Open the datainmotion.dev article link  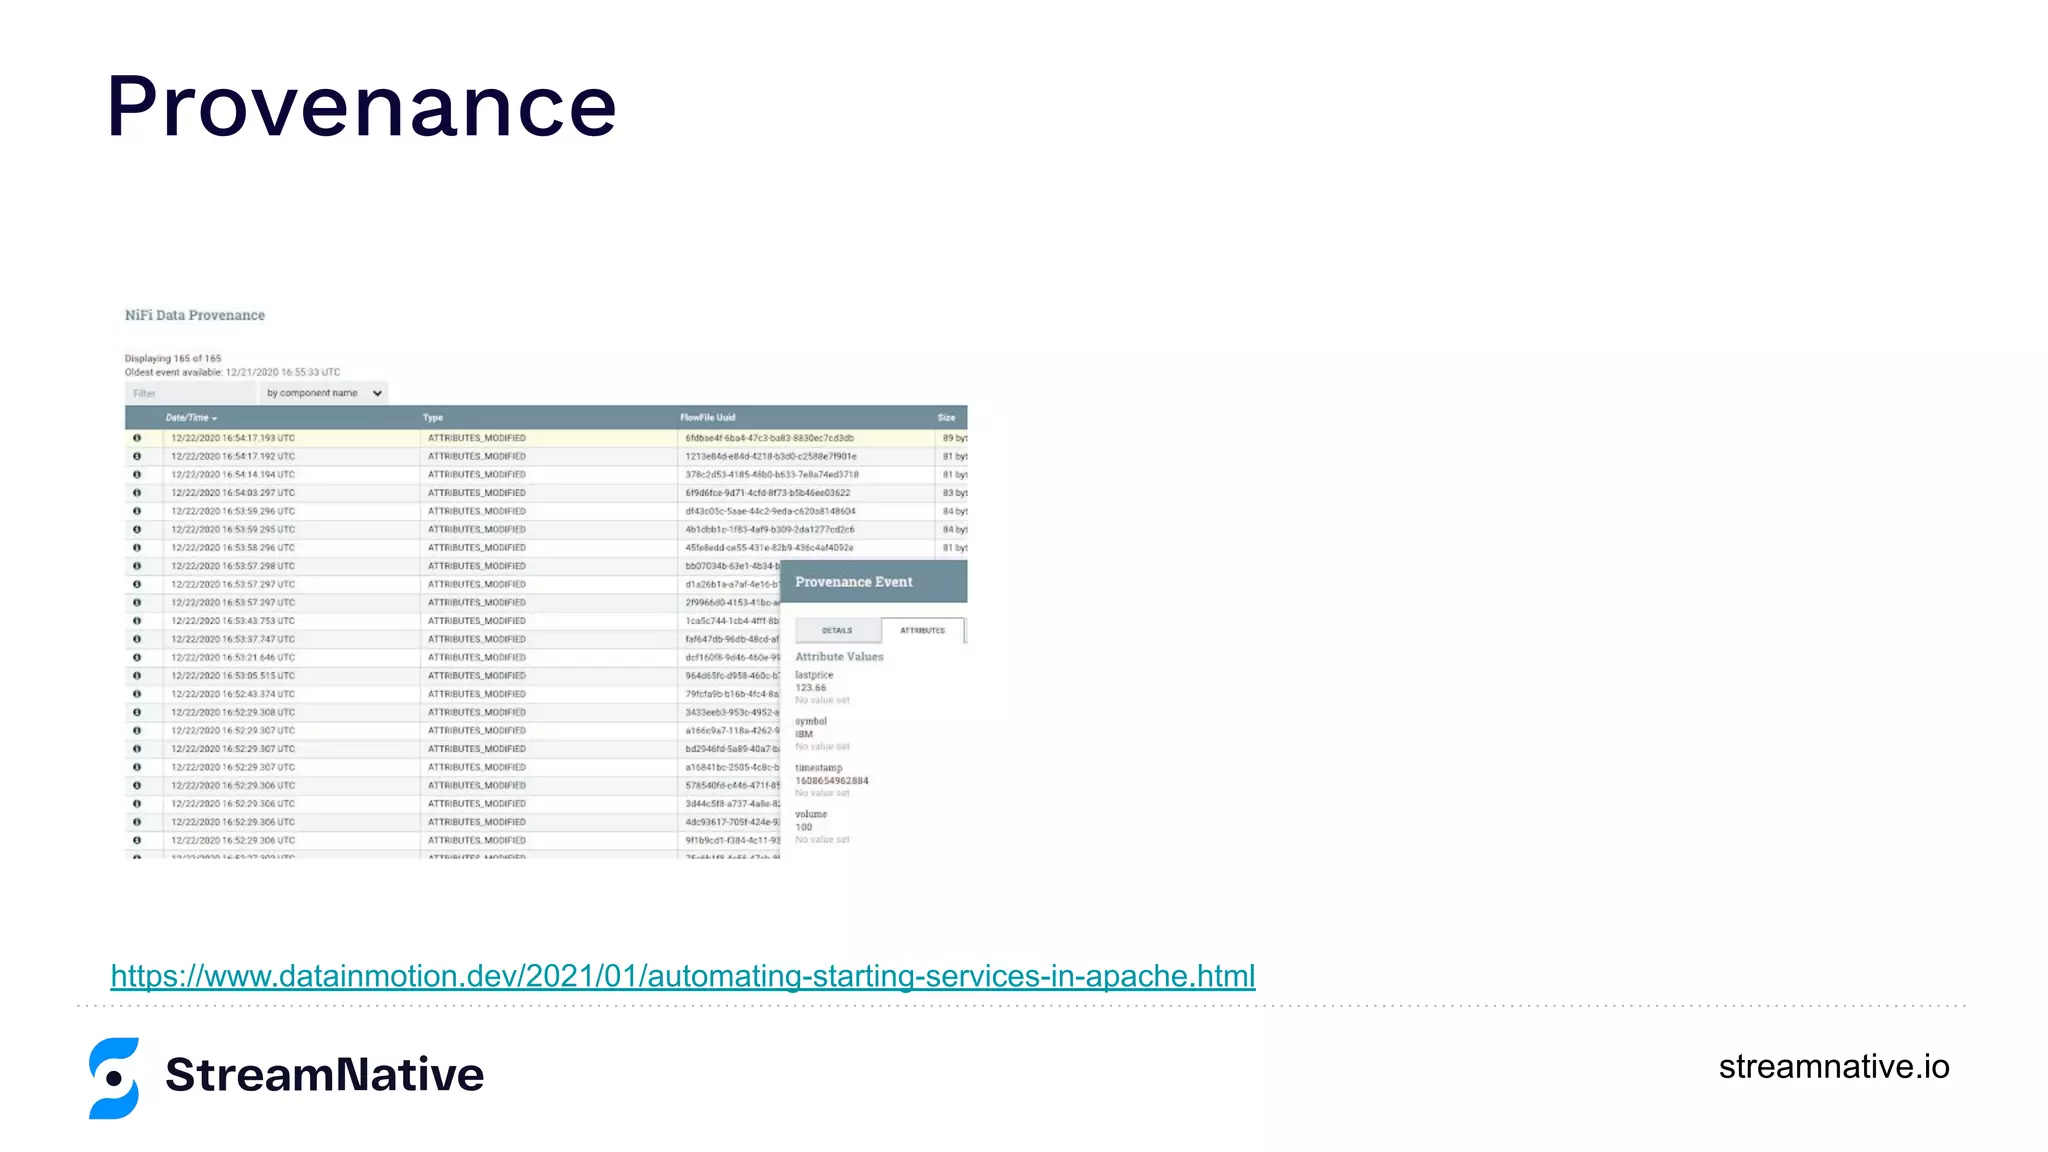click(683, 976)
